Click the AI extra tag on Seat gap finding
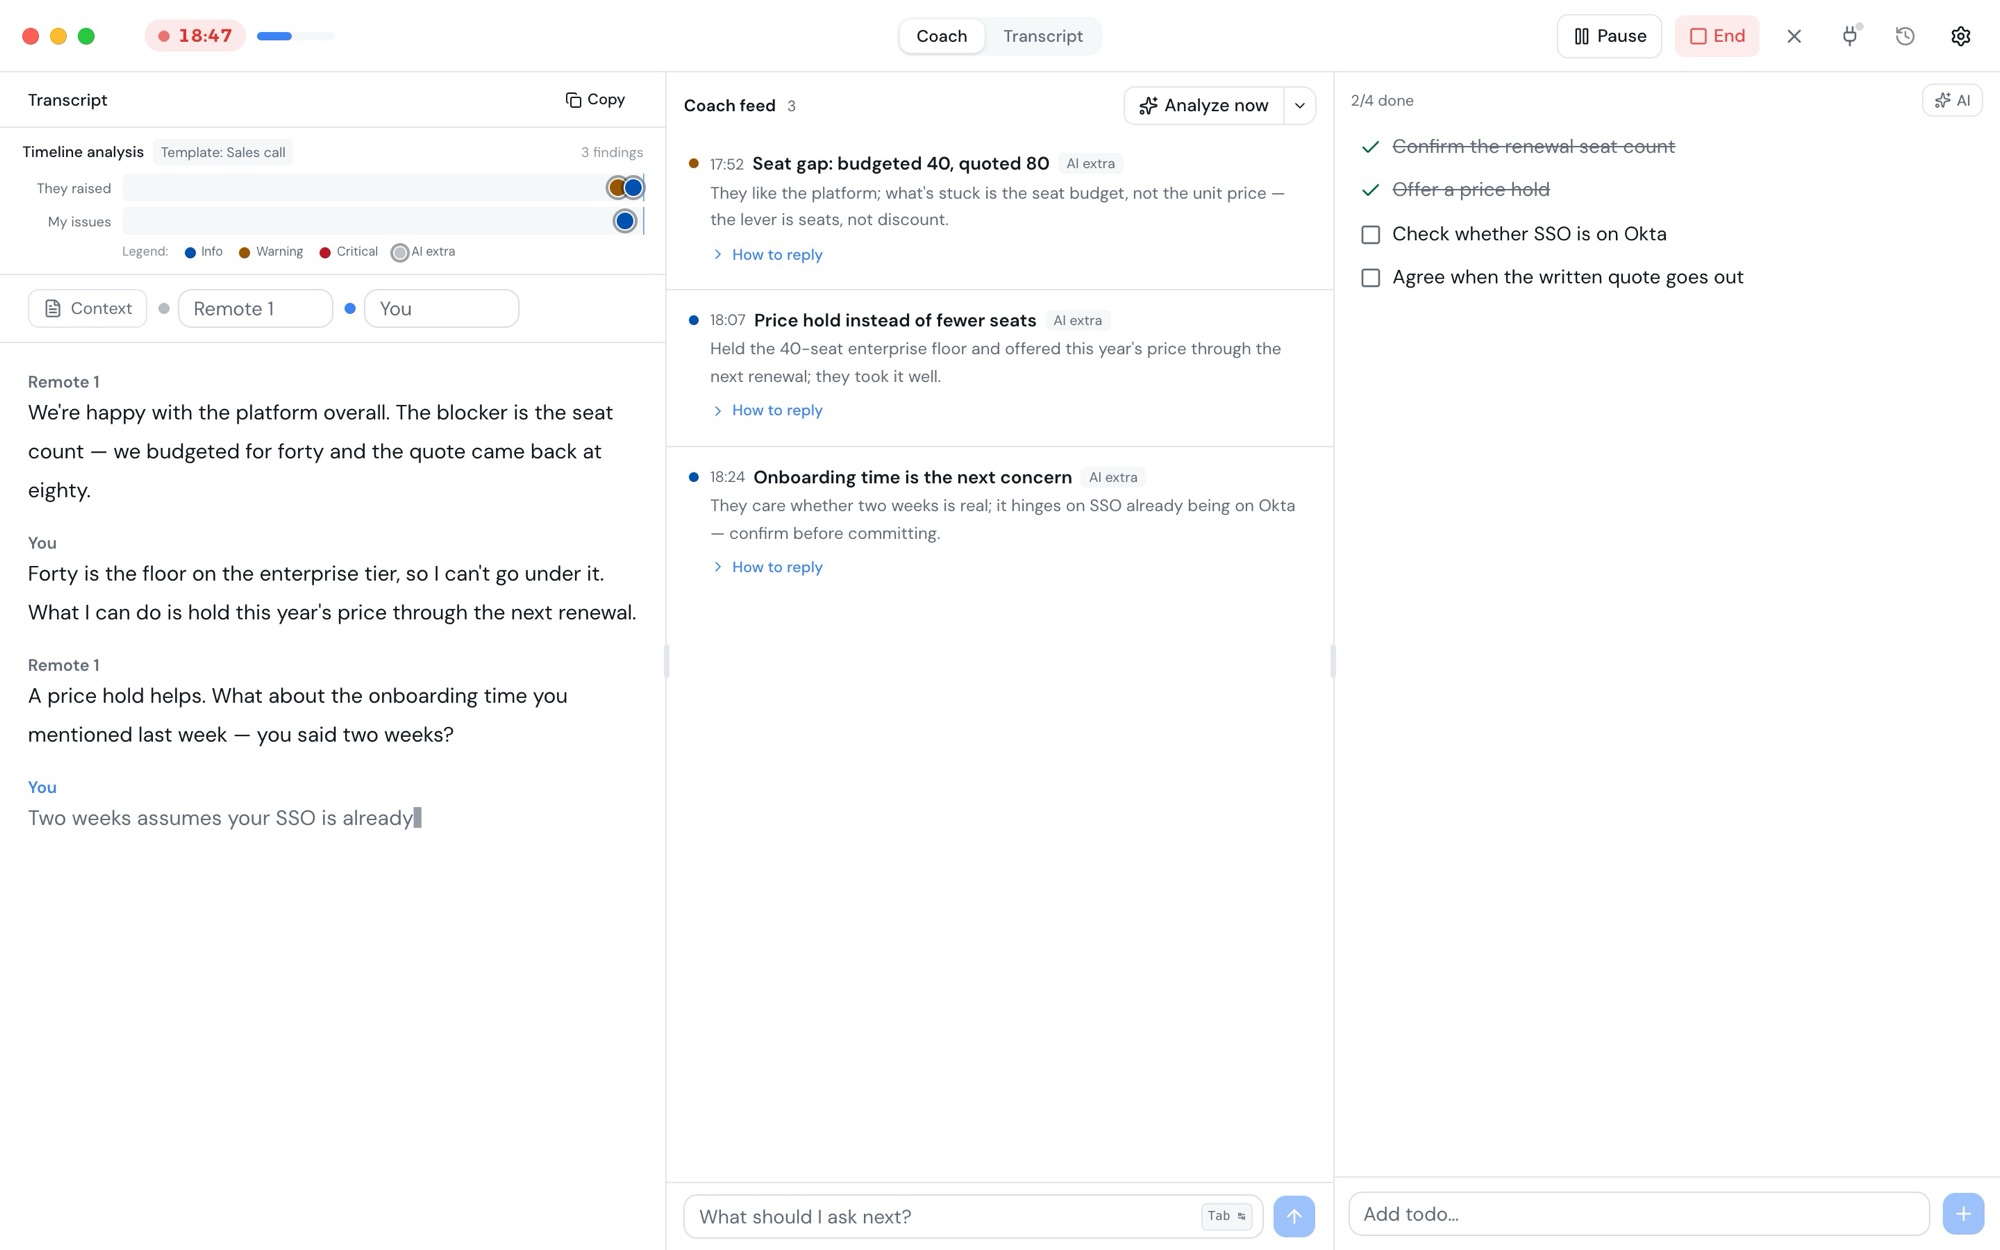 [x=1090, y=163]
